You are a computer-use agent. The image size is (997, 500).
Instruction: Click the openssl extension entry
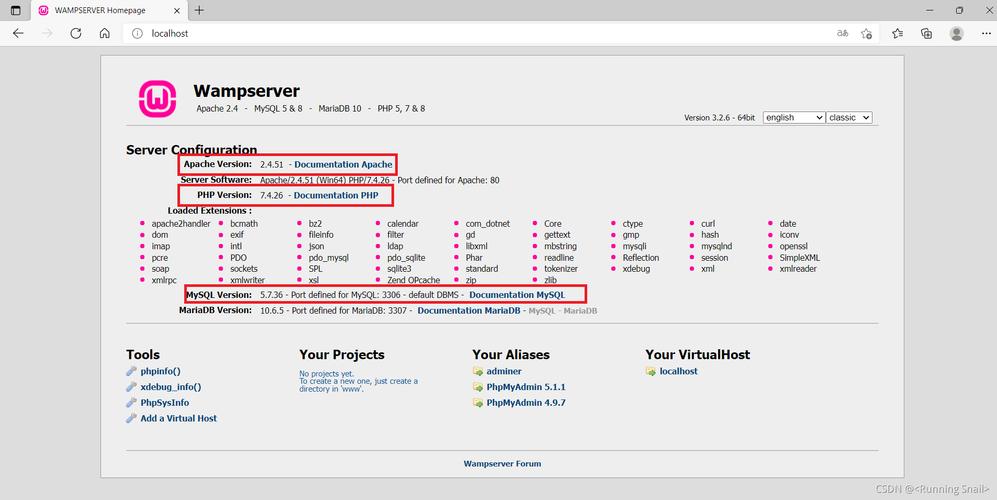(x=794, y=246)
